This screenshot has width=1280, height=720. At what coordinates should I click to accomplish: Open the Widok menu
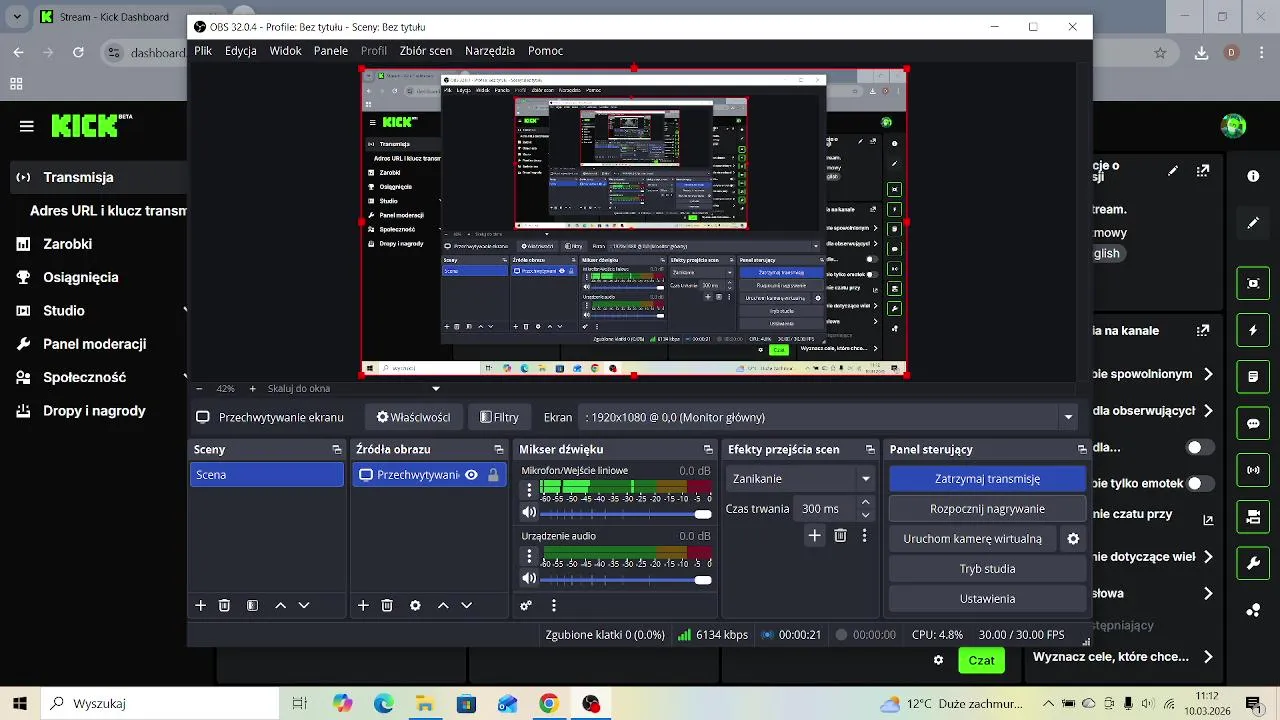(x=285, y=50)
